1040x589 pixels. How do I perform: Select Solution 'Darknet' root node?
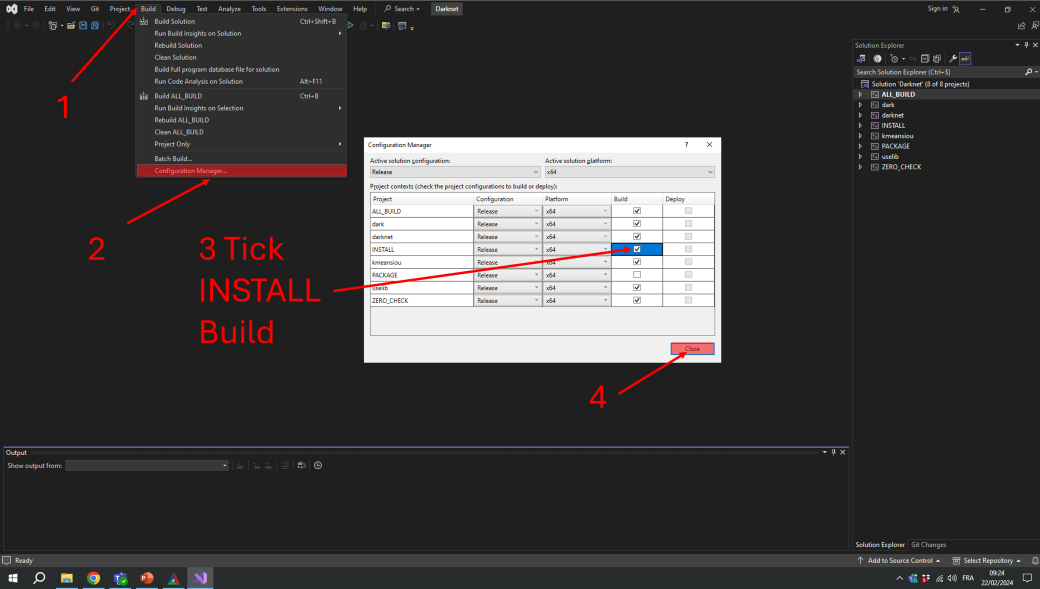[919, 84]
